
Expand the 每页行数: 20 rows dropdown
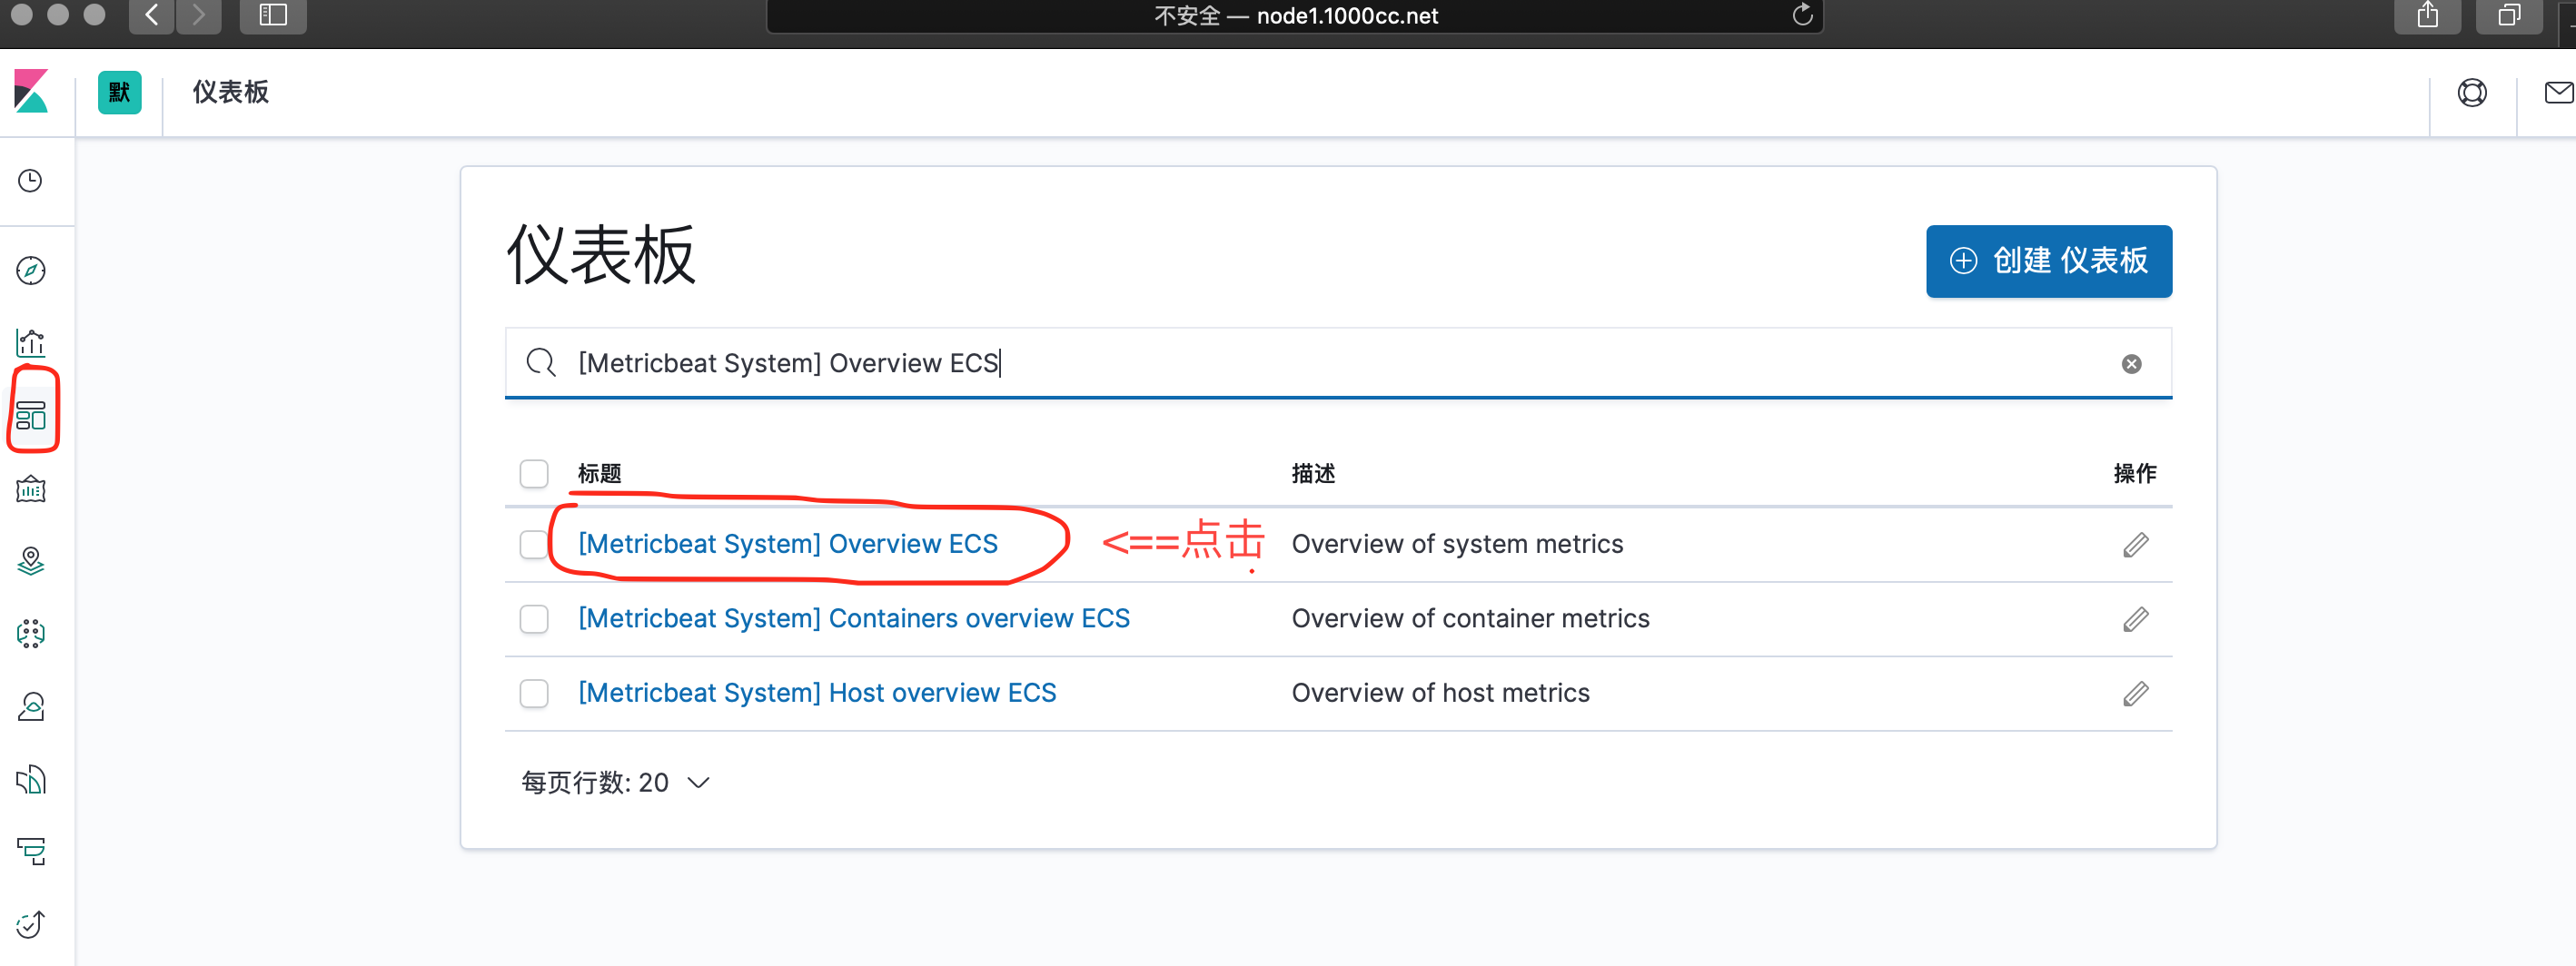click(x=615, y=782)
